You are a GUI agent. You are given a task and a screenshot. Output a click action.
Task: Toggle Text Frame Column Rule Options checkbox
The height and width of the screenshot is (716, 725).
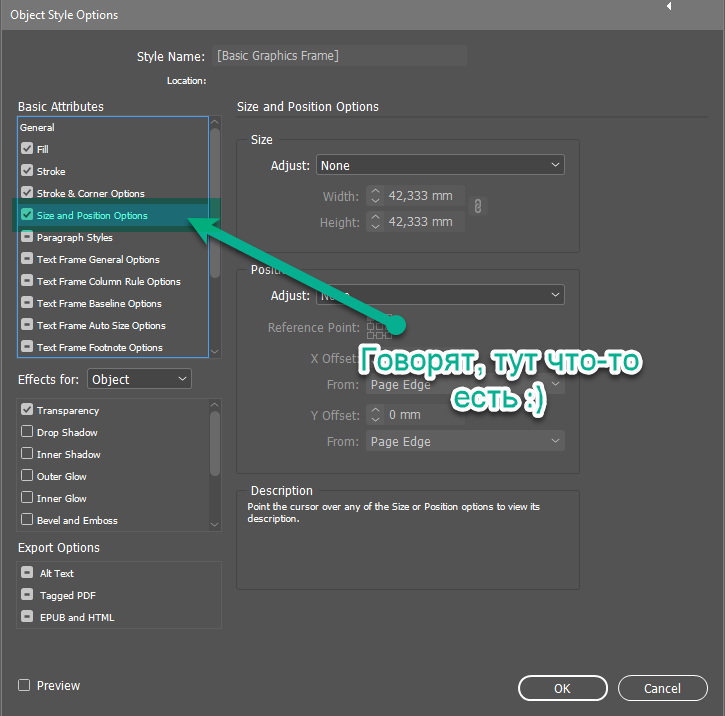(27, 281)
